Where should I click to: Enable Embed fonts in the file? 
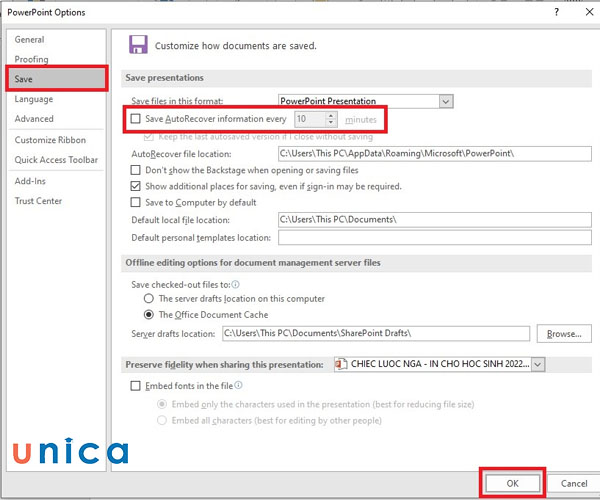click(x=135, y=386)
